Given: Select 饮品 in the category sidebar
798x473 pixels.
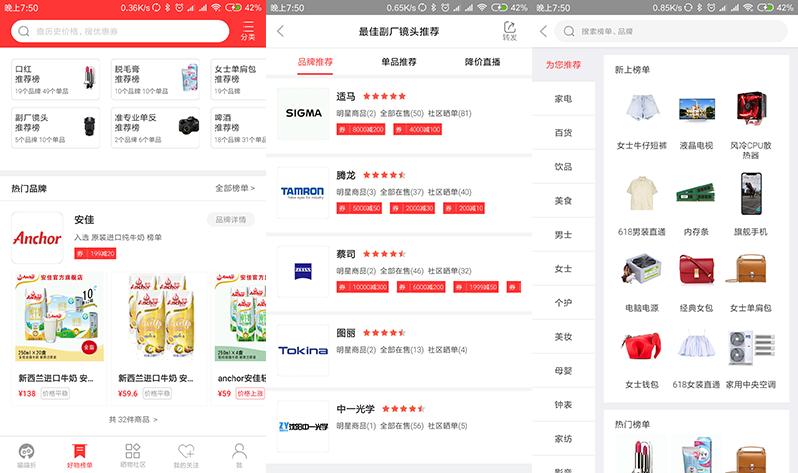Looking at the screenshot, I should tap(563, 166).
